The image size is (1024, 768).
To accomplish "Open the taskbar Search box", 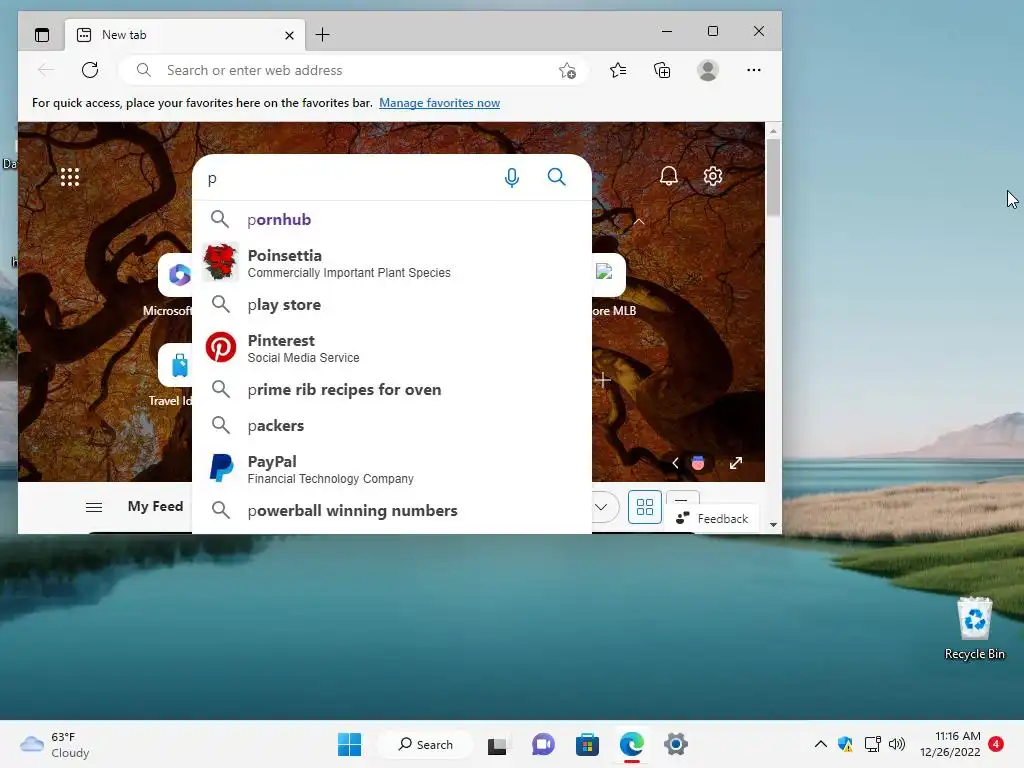I will [426, 744].
